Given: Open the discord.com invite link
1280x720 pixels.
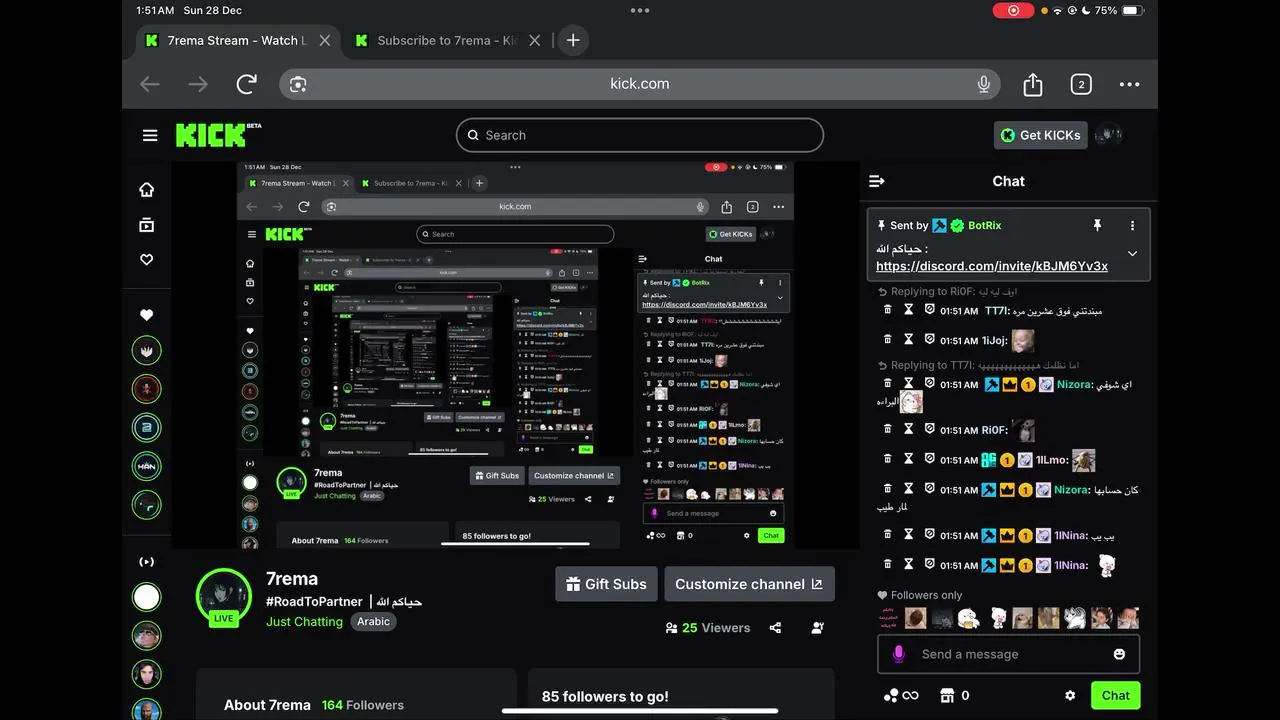Looking at the screenshot, I should click(992, 266).
